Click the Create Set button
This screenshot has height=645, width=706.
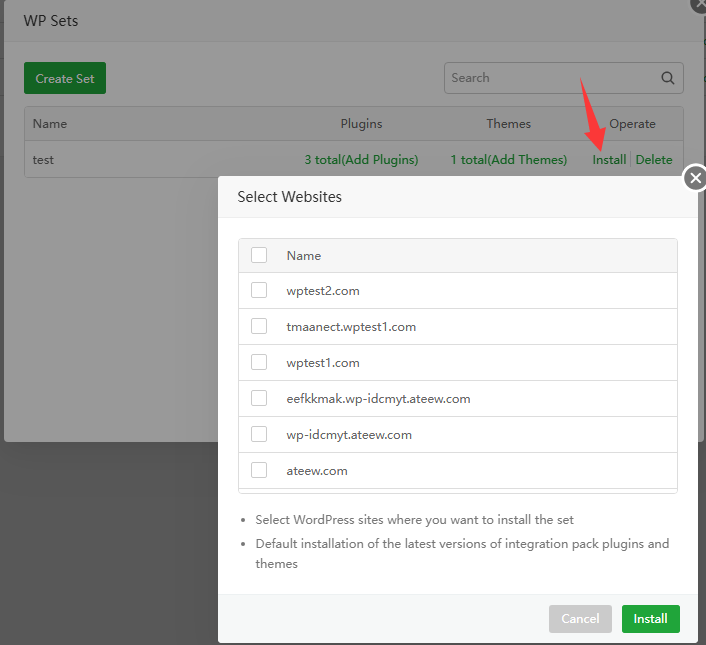65,78
